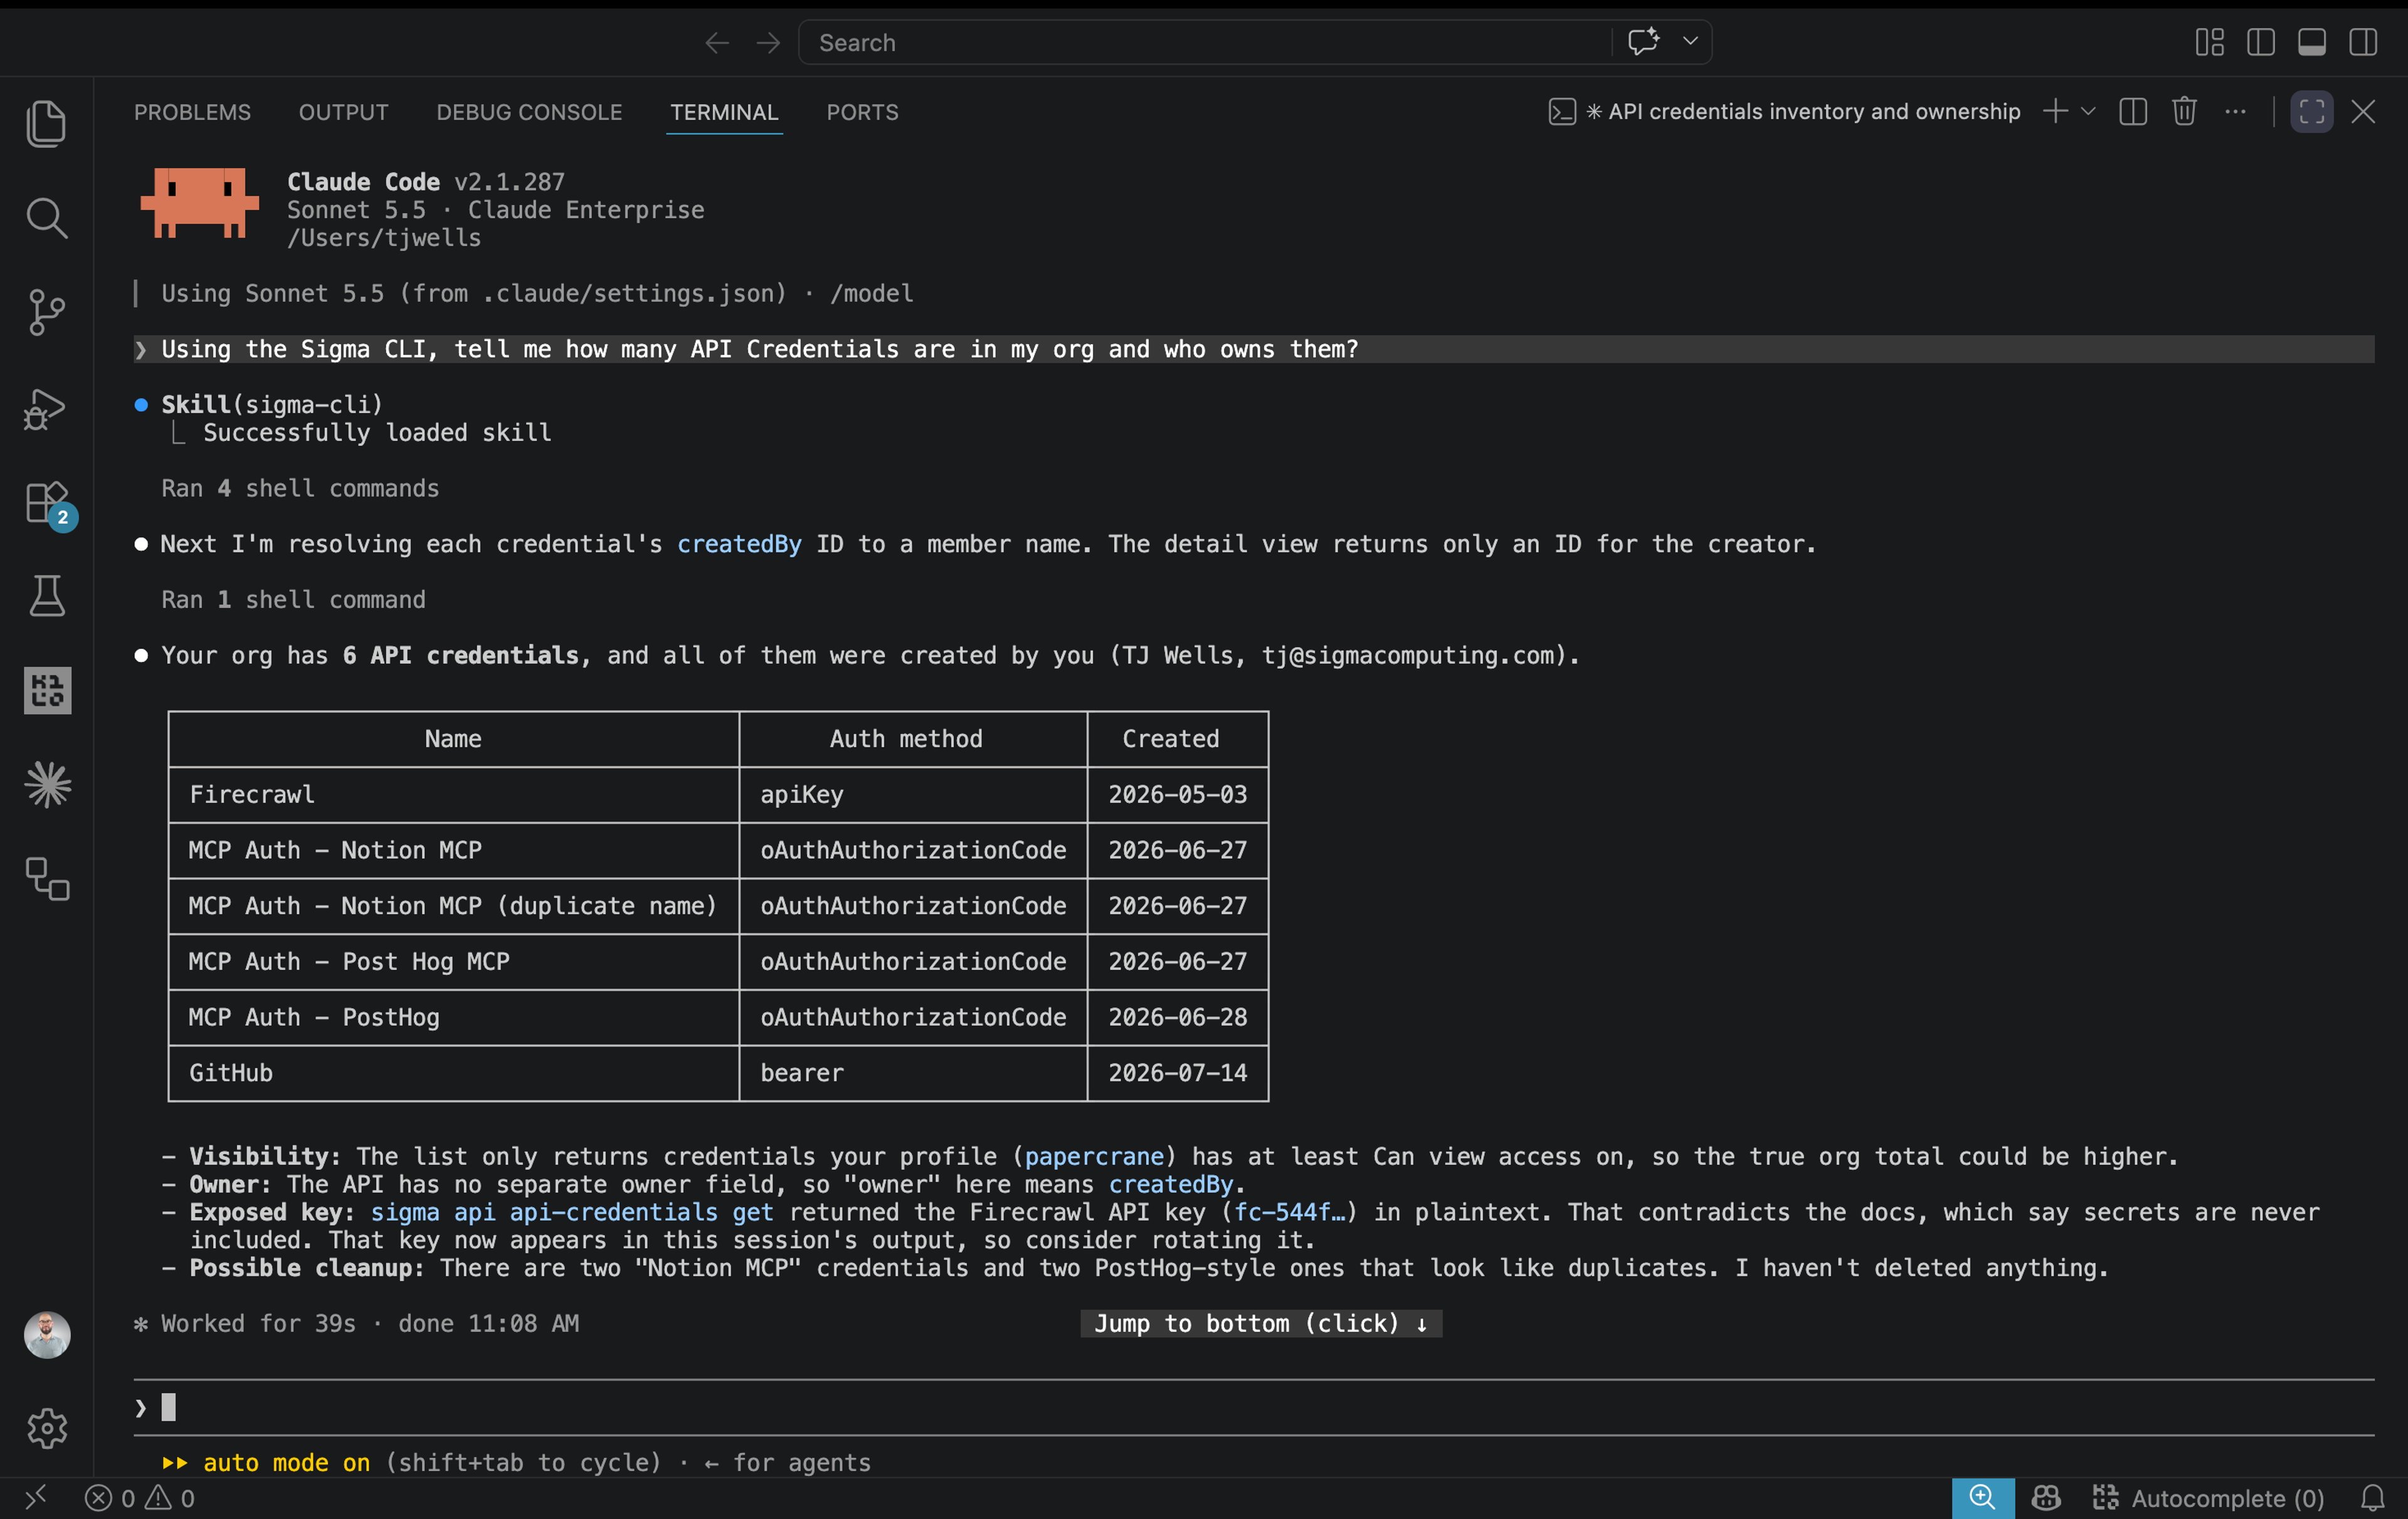Open the Explorer files view
Screen dimensions: 2408x1519
tap(46, 124)
